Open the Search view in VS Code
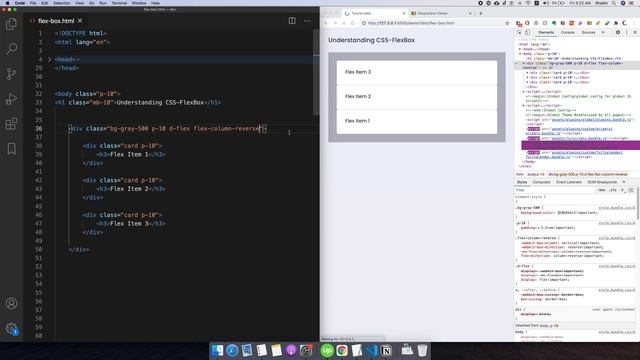640x360 pixels. (11, 49)
